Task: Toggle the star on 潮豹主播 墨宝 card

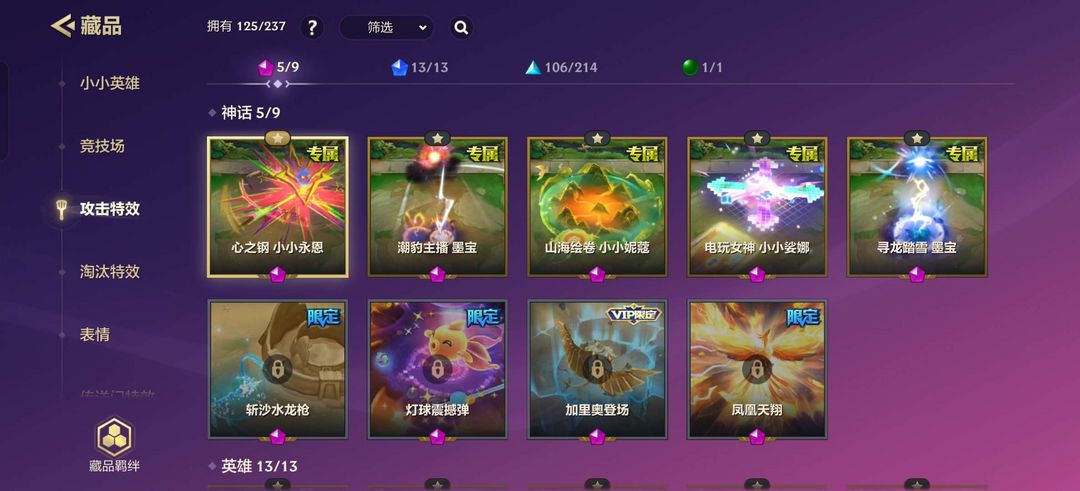Action: coord(437,138)
